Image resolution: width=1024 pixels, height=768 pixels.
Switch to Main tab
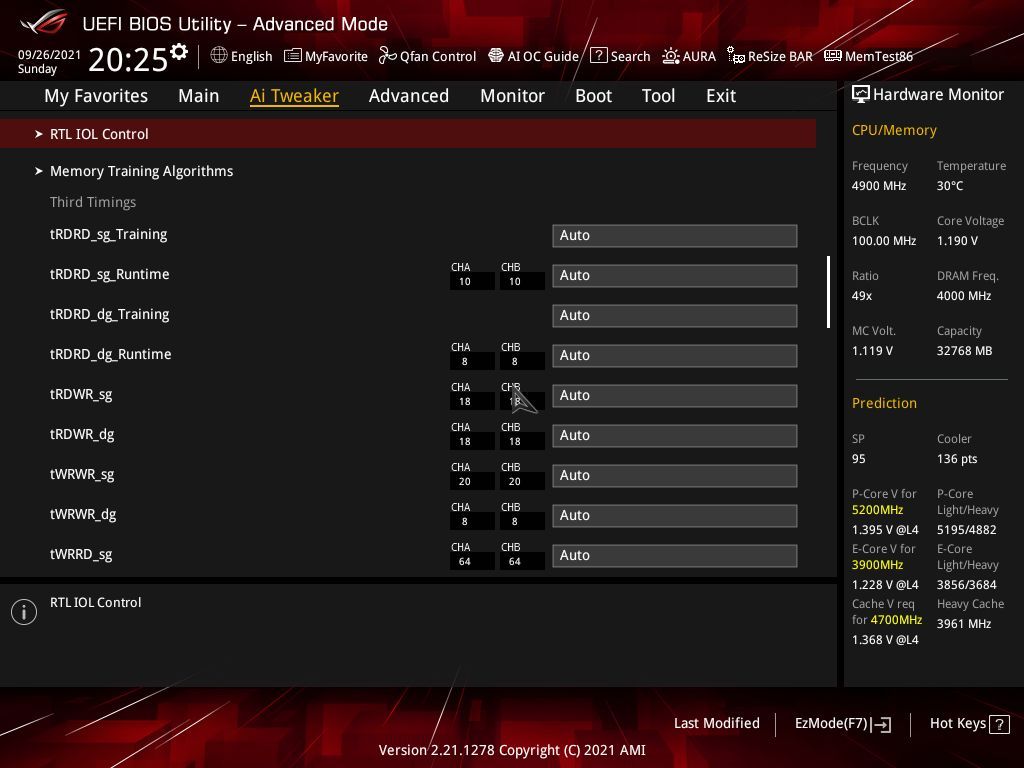[x=199, y=96]
